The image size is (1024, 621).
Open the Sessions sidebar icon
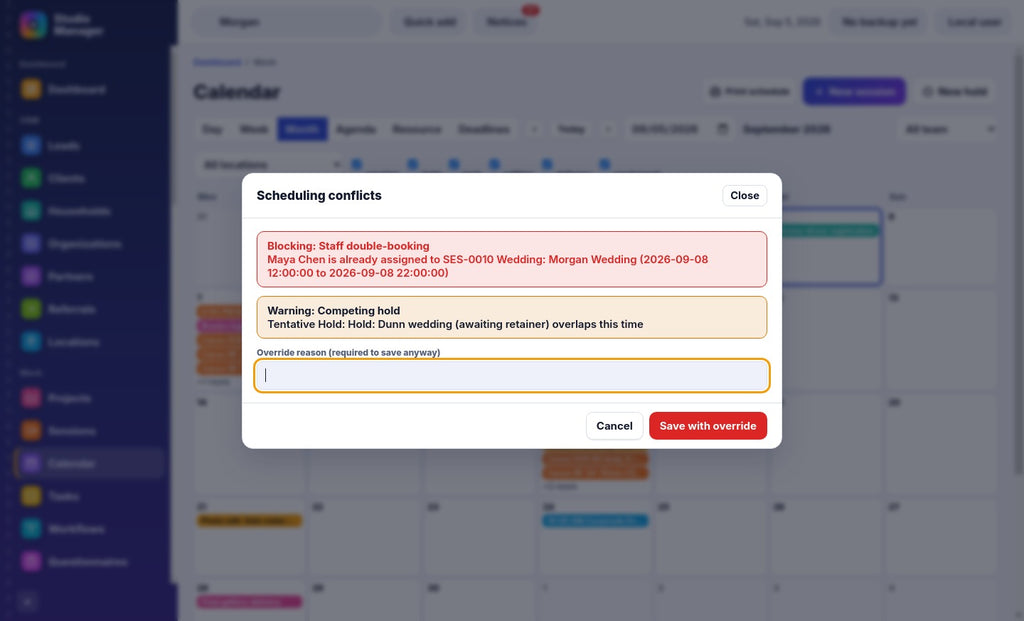coord(31,430)
